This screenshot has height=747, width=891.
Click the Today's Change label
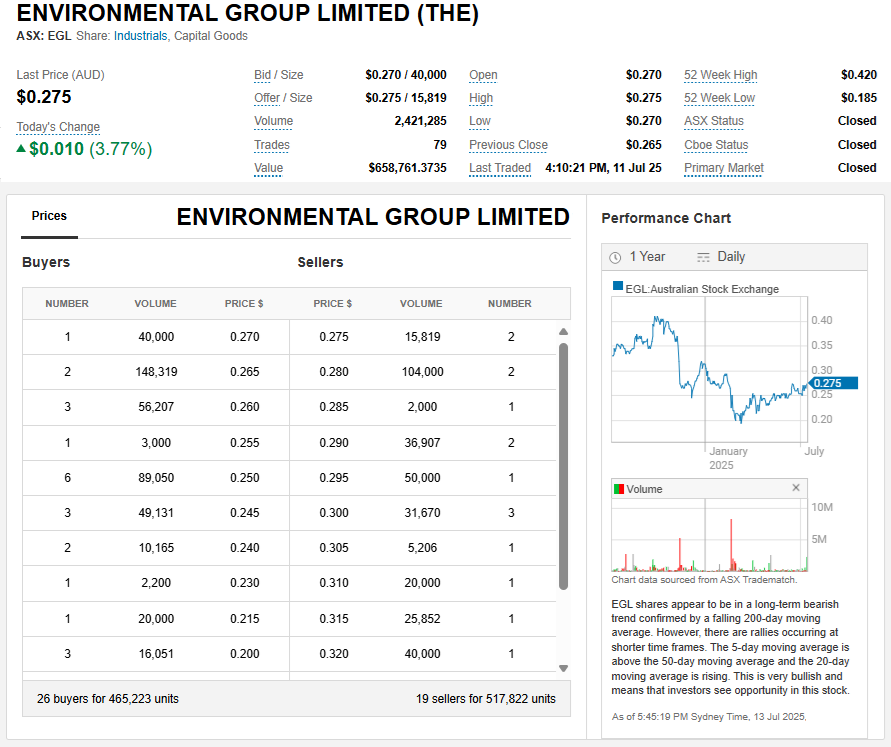[58, 127]
